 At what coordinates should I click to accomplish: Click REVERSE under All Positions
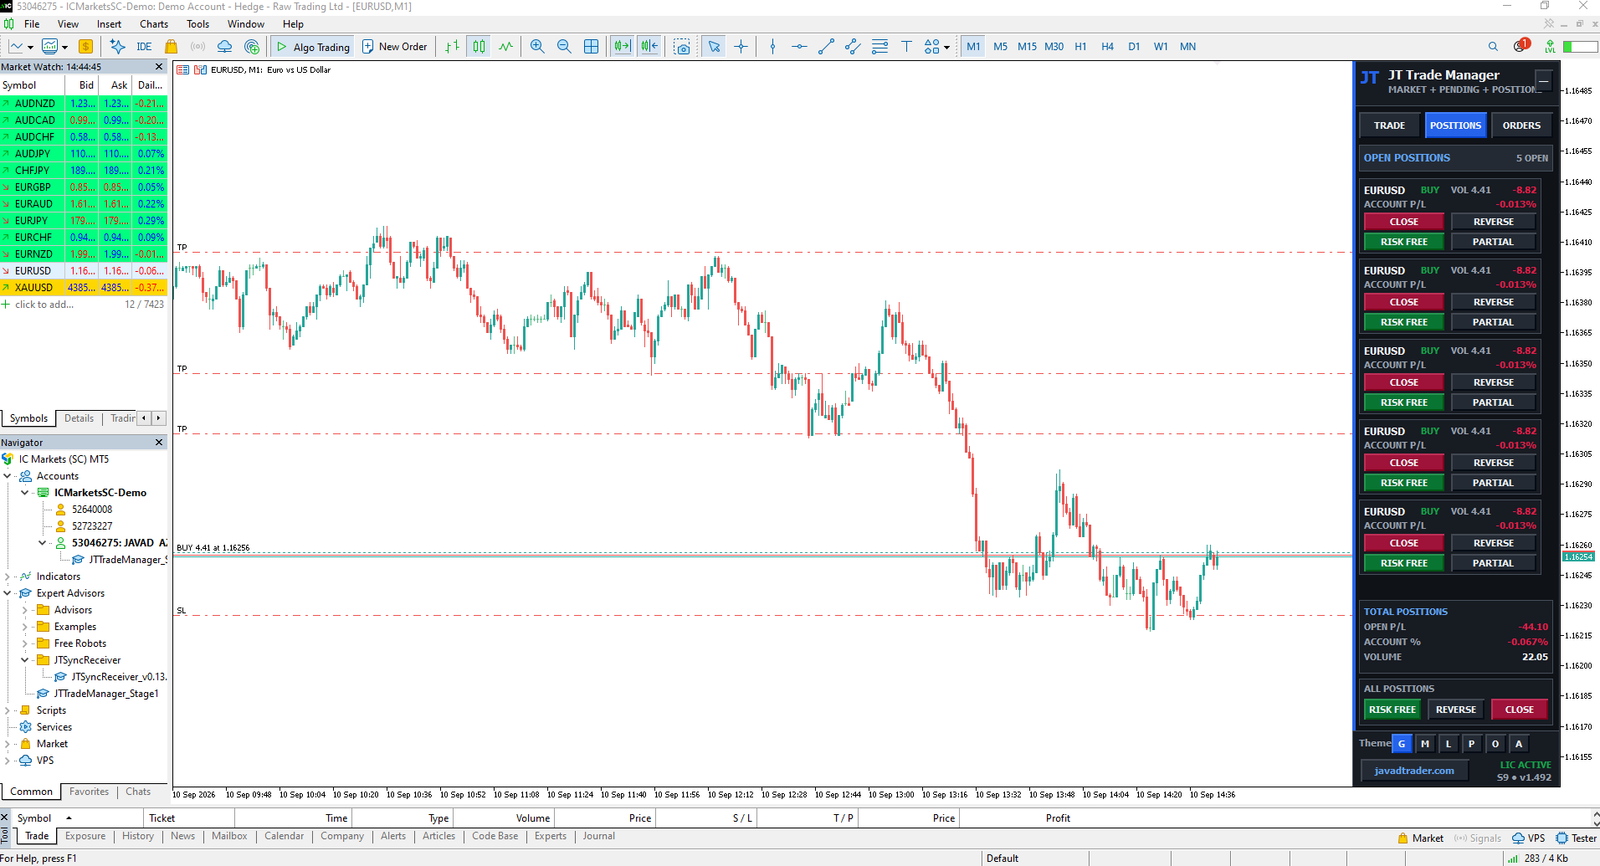[x=1456, y=710]
